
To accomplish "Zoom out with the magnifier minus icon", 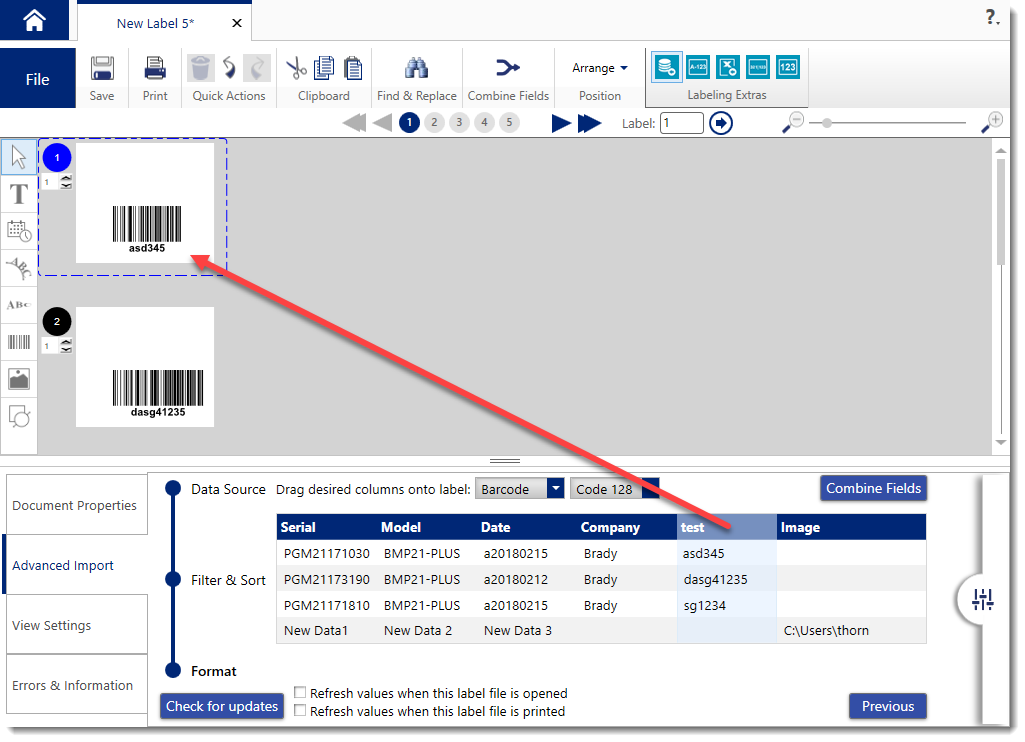I will pyautogui.click(x=793, y=122).
